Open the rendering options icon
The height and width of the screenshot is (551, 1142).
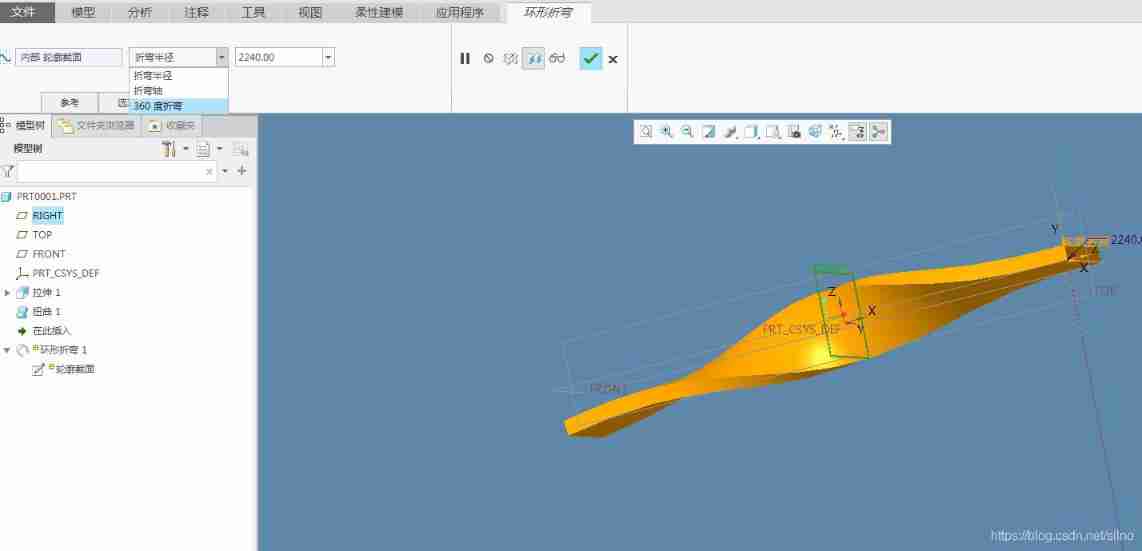point(730,132)
